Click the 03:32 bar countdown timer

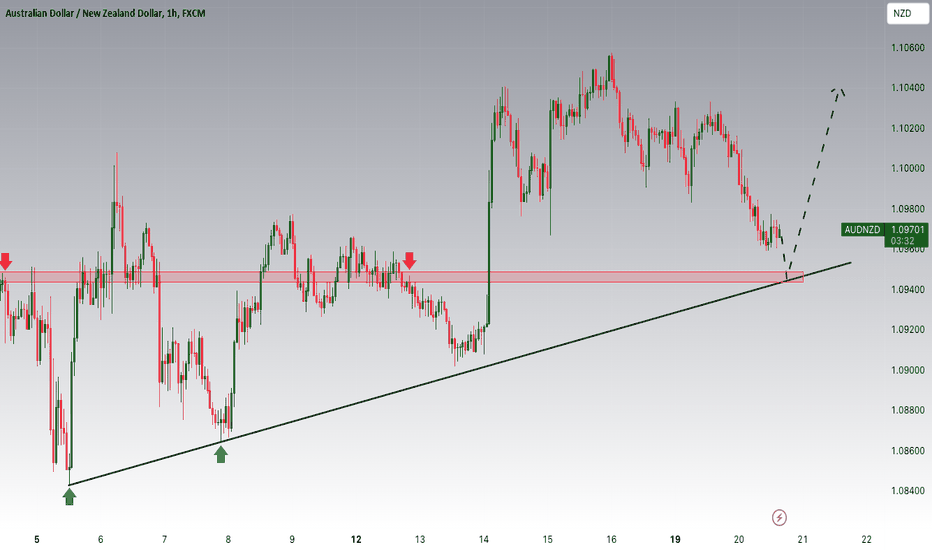click(902, 241)
